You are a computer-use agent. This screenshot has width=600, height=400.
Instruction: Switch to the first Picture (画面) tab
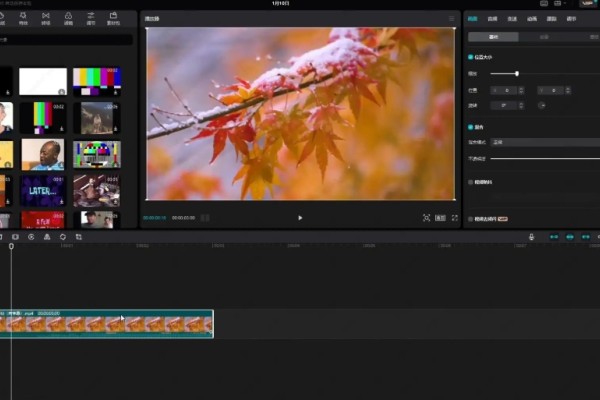point(473,18)
